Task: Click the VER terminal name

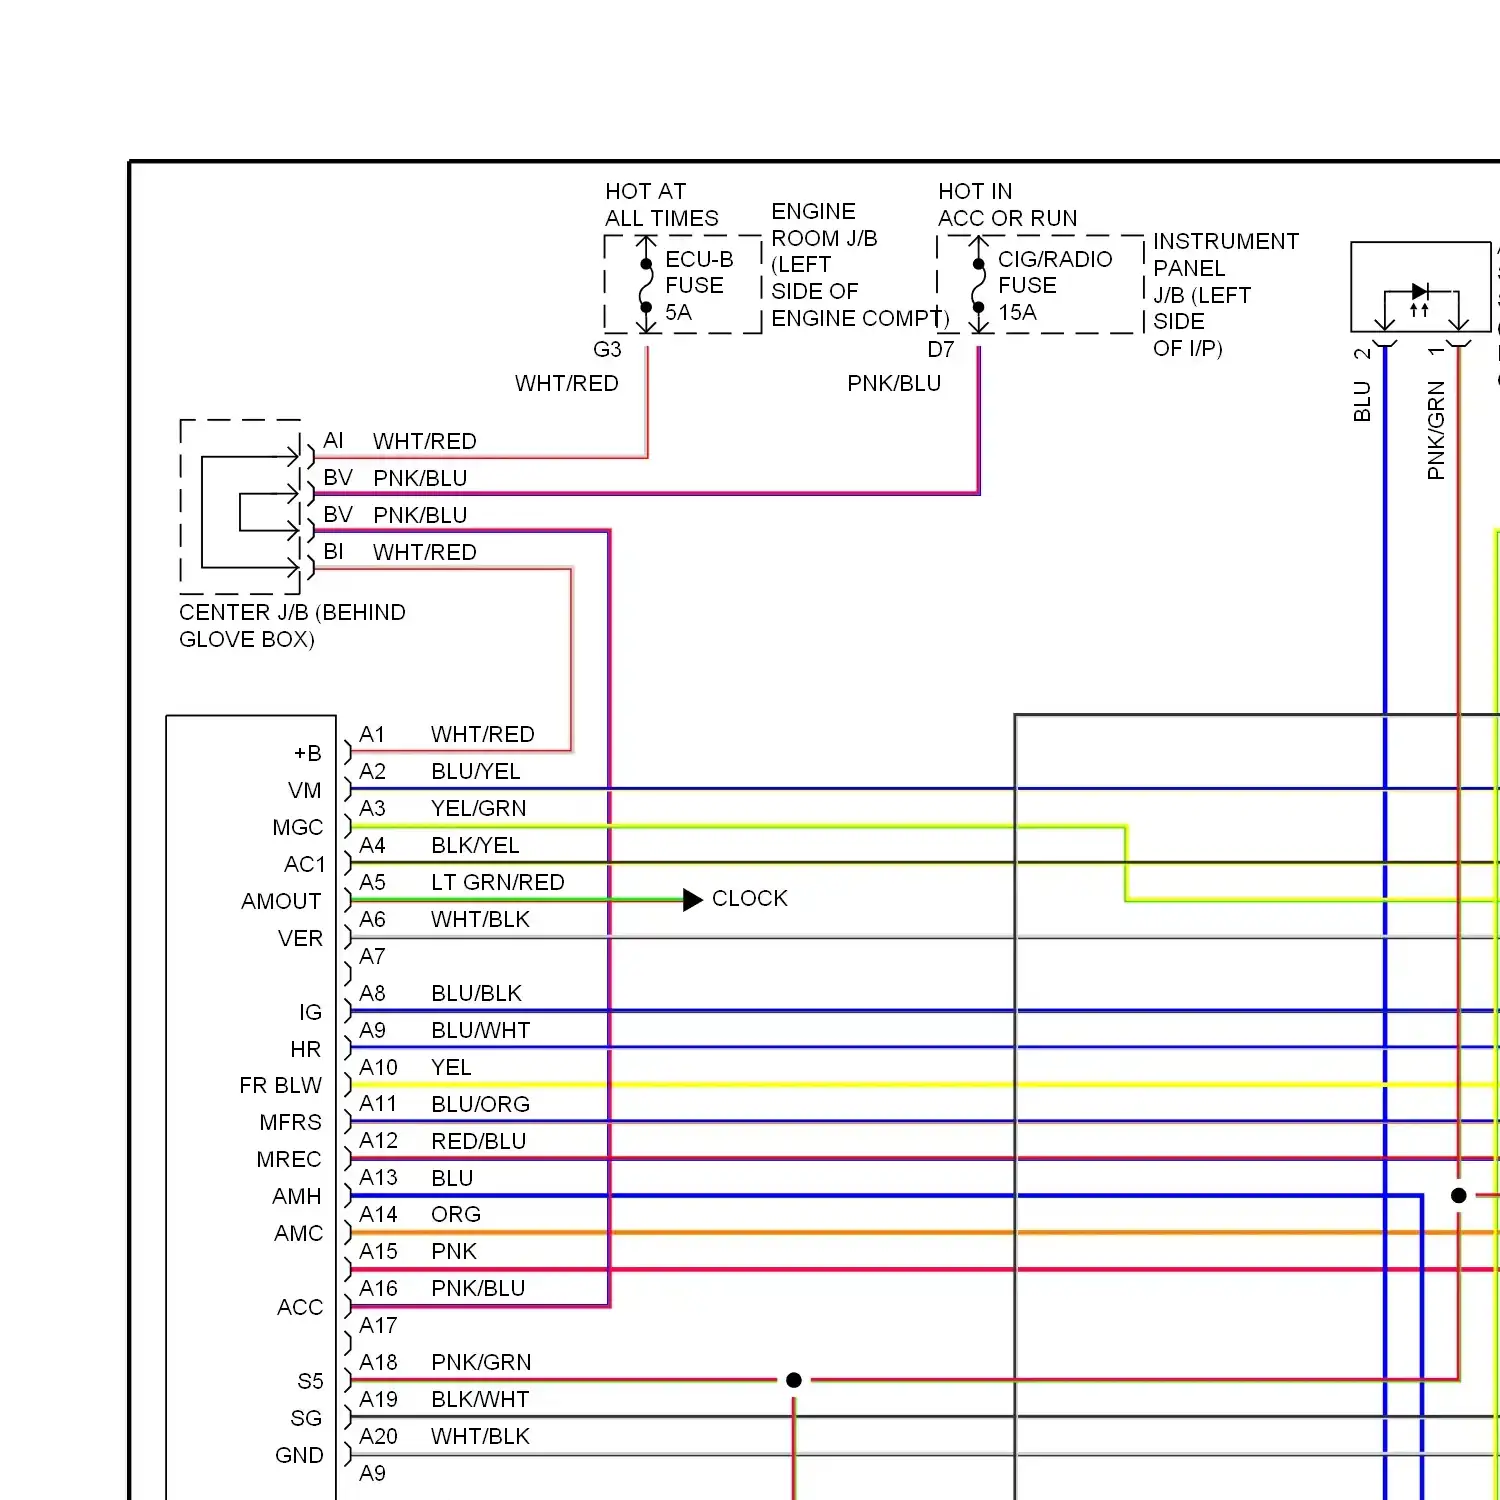Action: click(x=301, y=939)
